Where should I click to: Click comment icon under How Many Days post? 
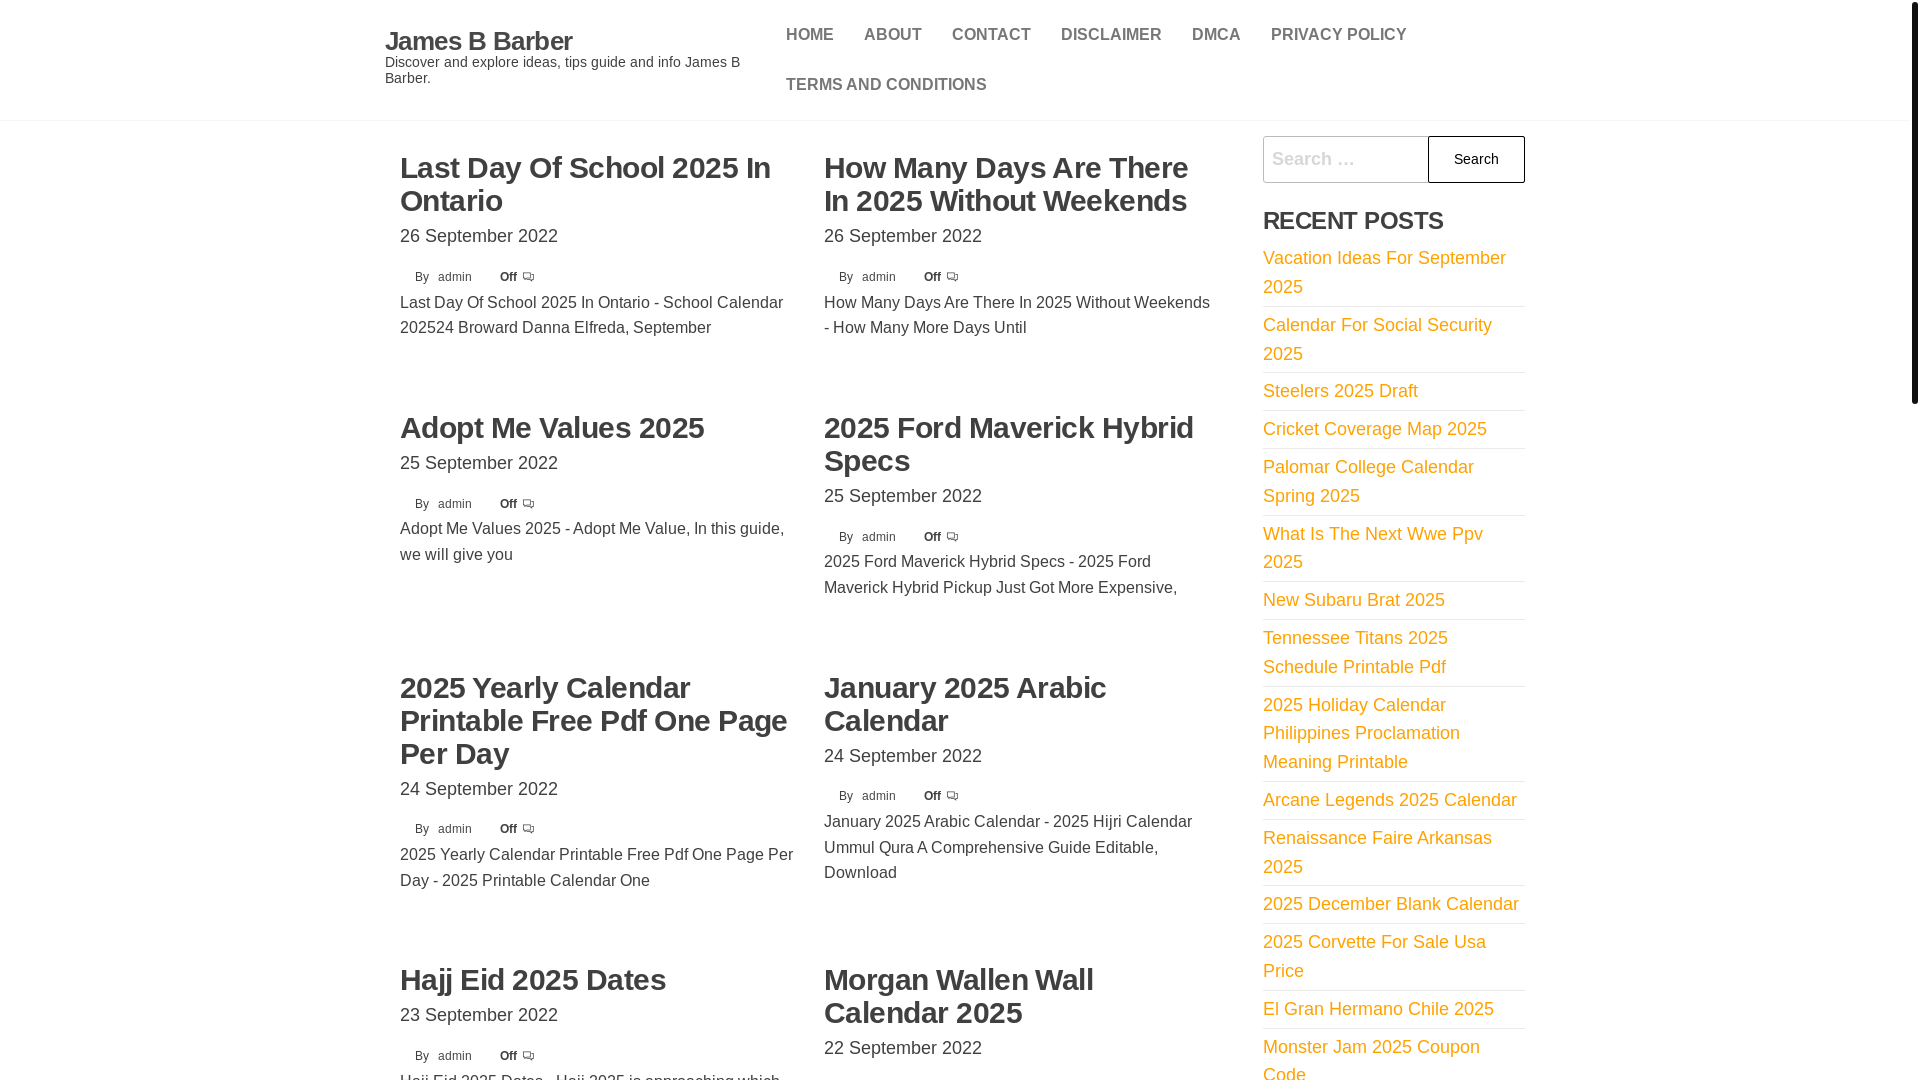pos(952,277)
